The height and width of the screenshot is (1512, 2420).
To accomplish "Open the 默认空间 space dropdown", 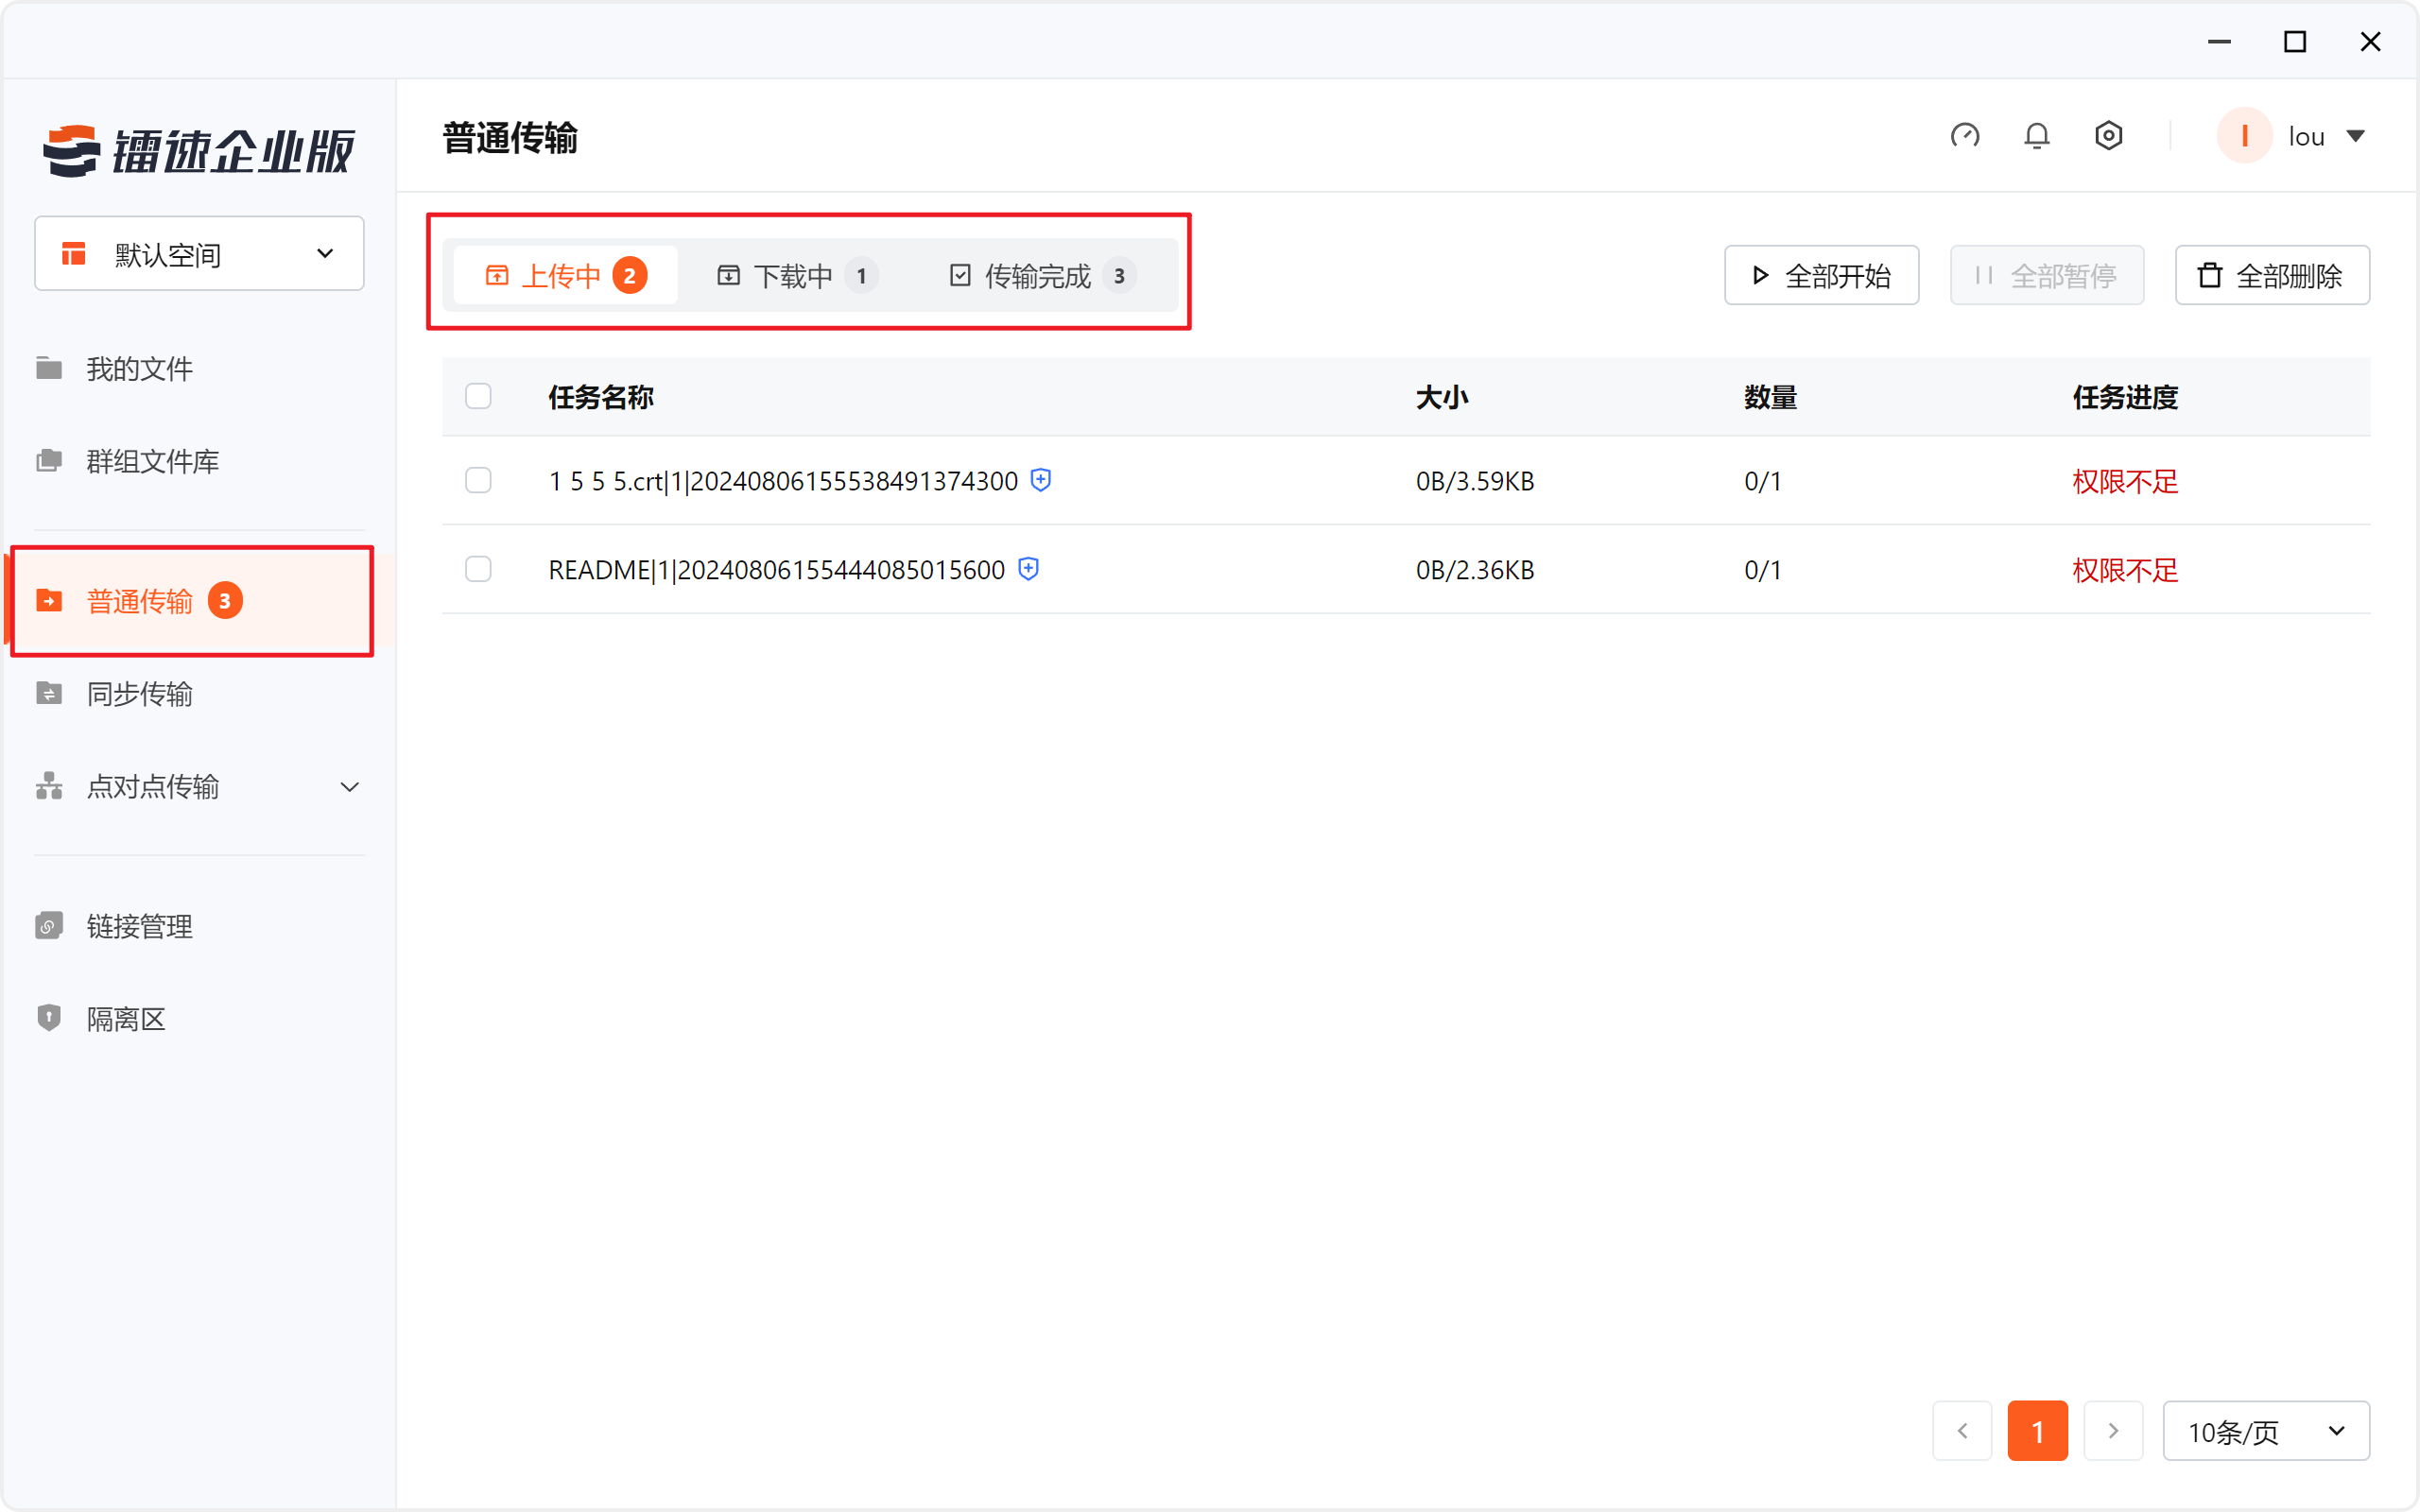I will click(x=199, y=254).
